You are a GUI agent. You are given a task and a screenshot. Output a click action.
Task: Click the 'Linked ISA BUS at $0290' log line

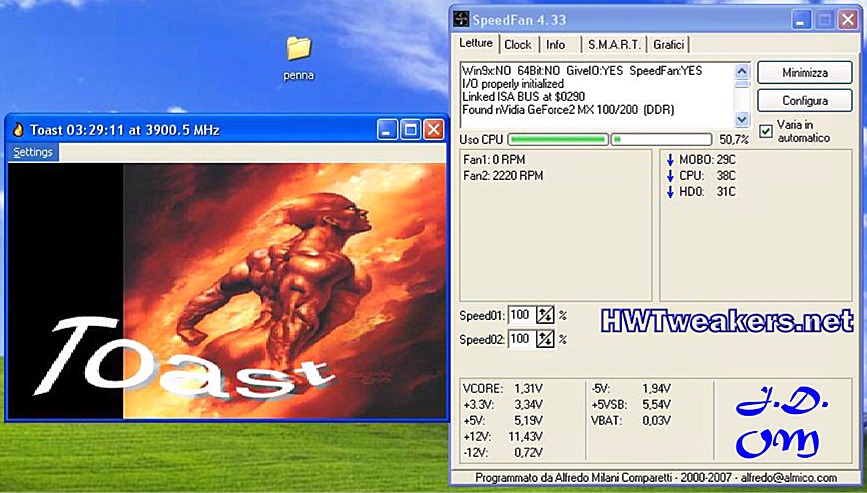[524, 97]
